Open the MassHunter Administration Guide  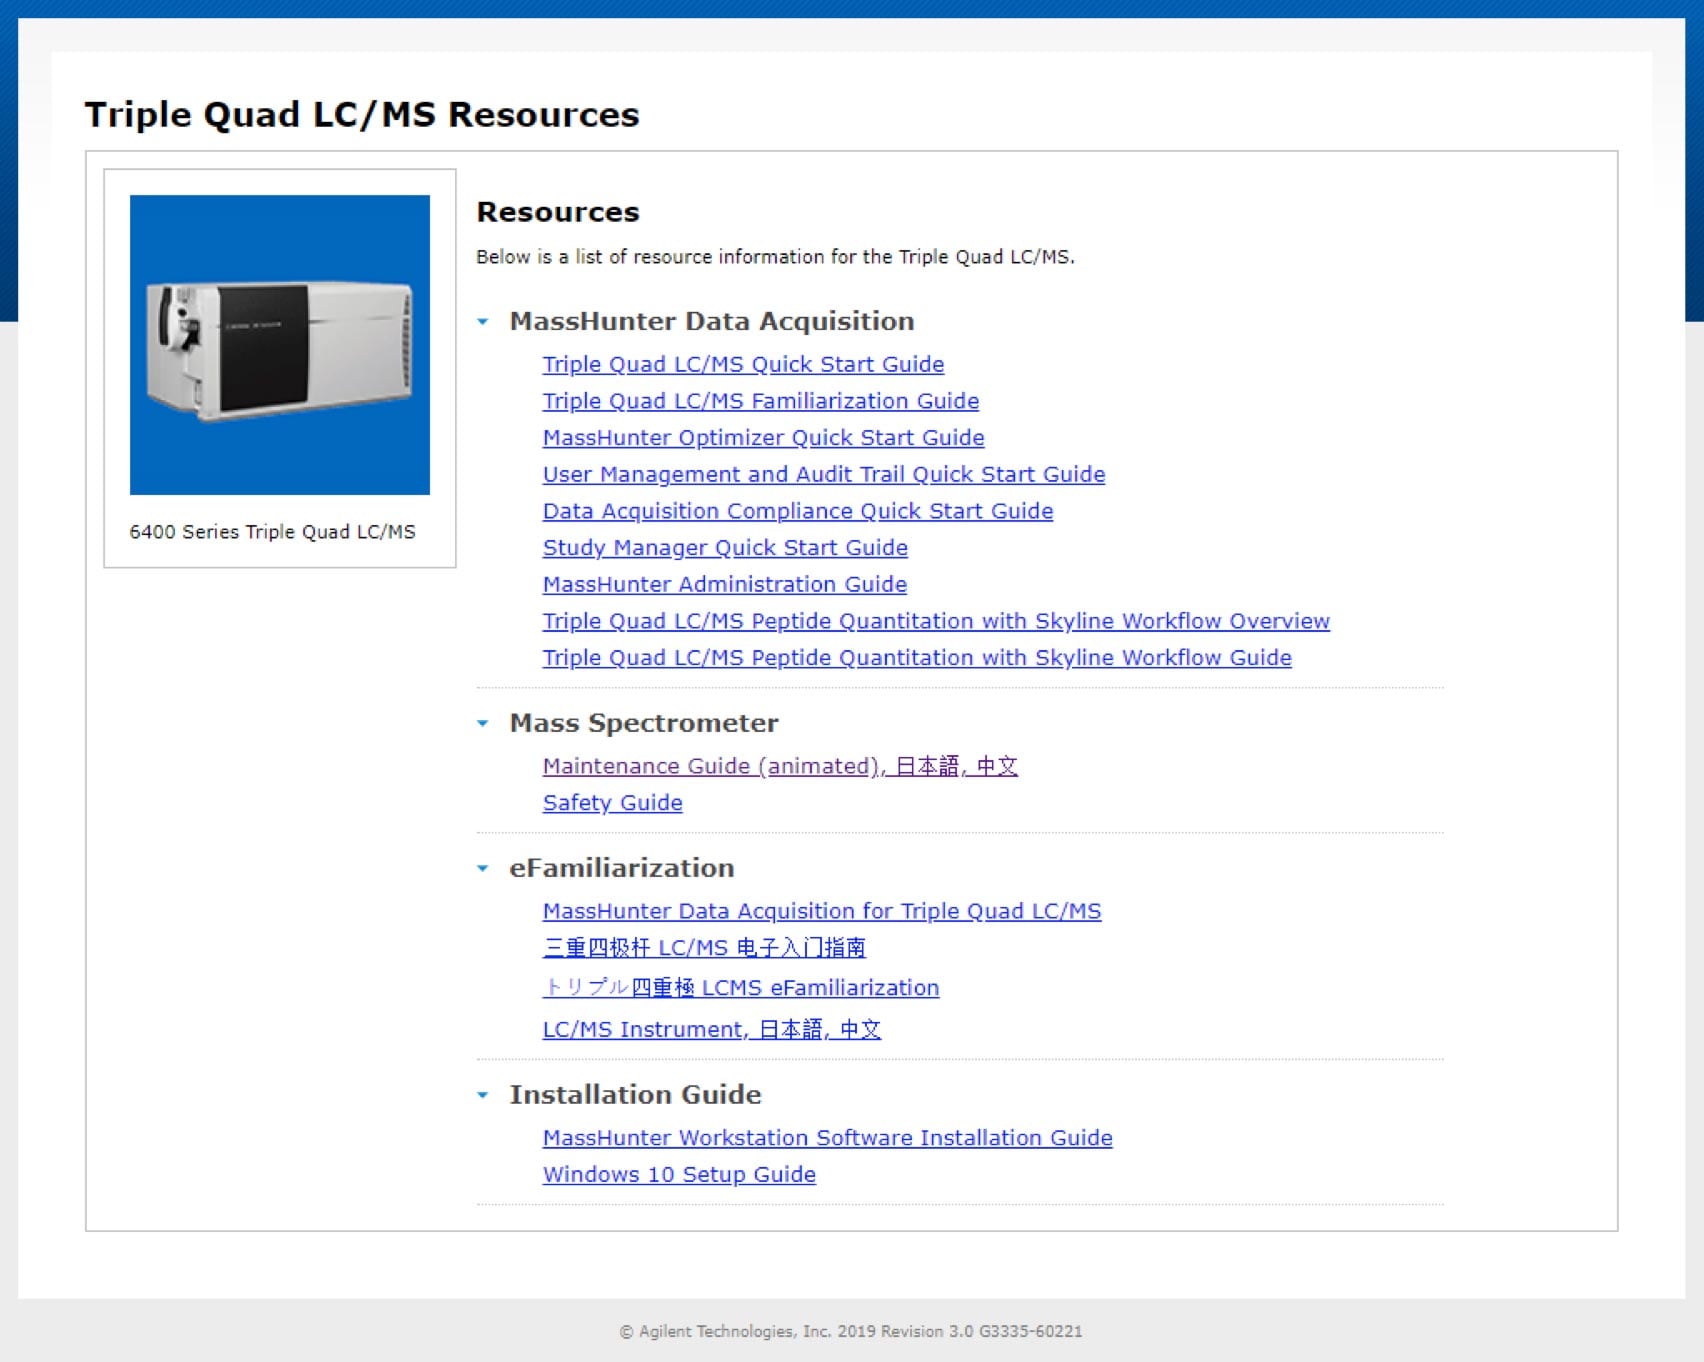[x=724, y=584]
